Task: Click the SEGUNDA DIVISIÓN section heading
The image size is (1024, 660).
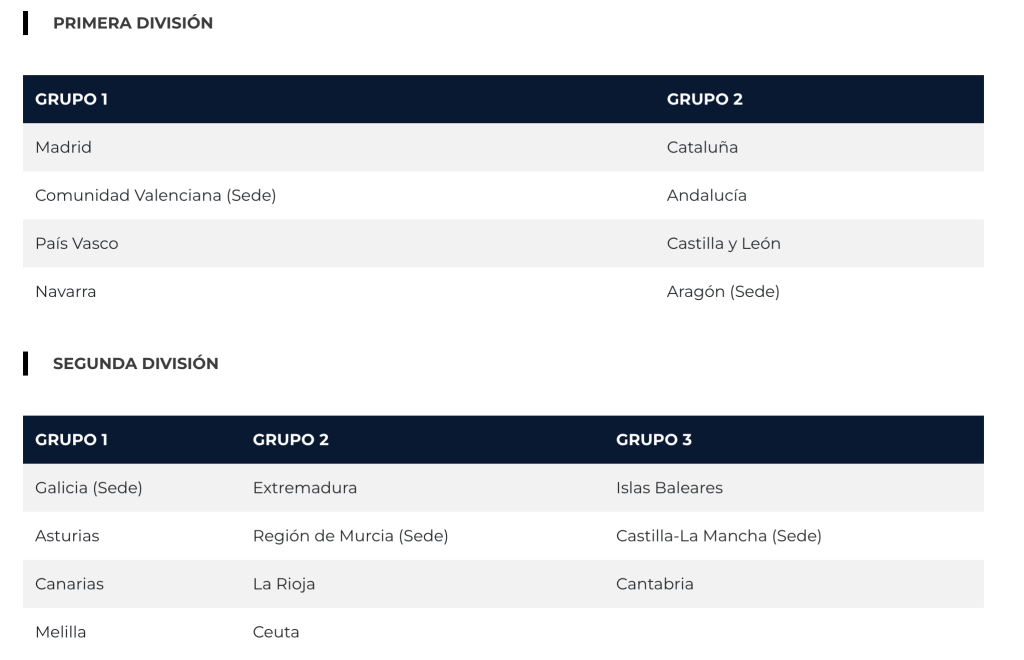Action: coord(135,364)
